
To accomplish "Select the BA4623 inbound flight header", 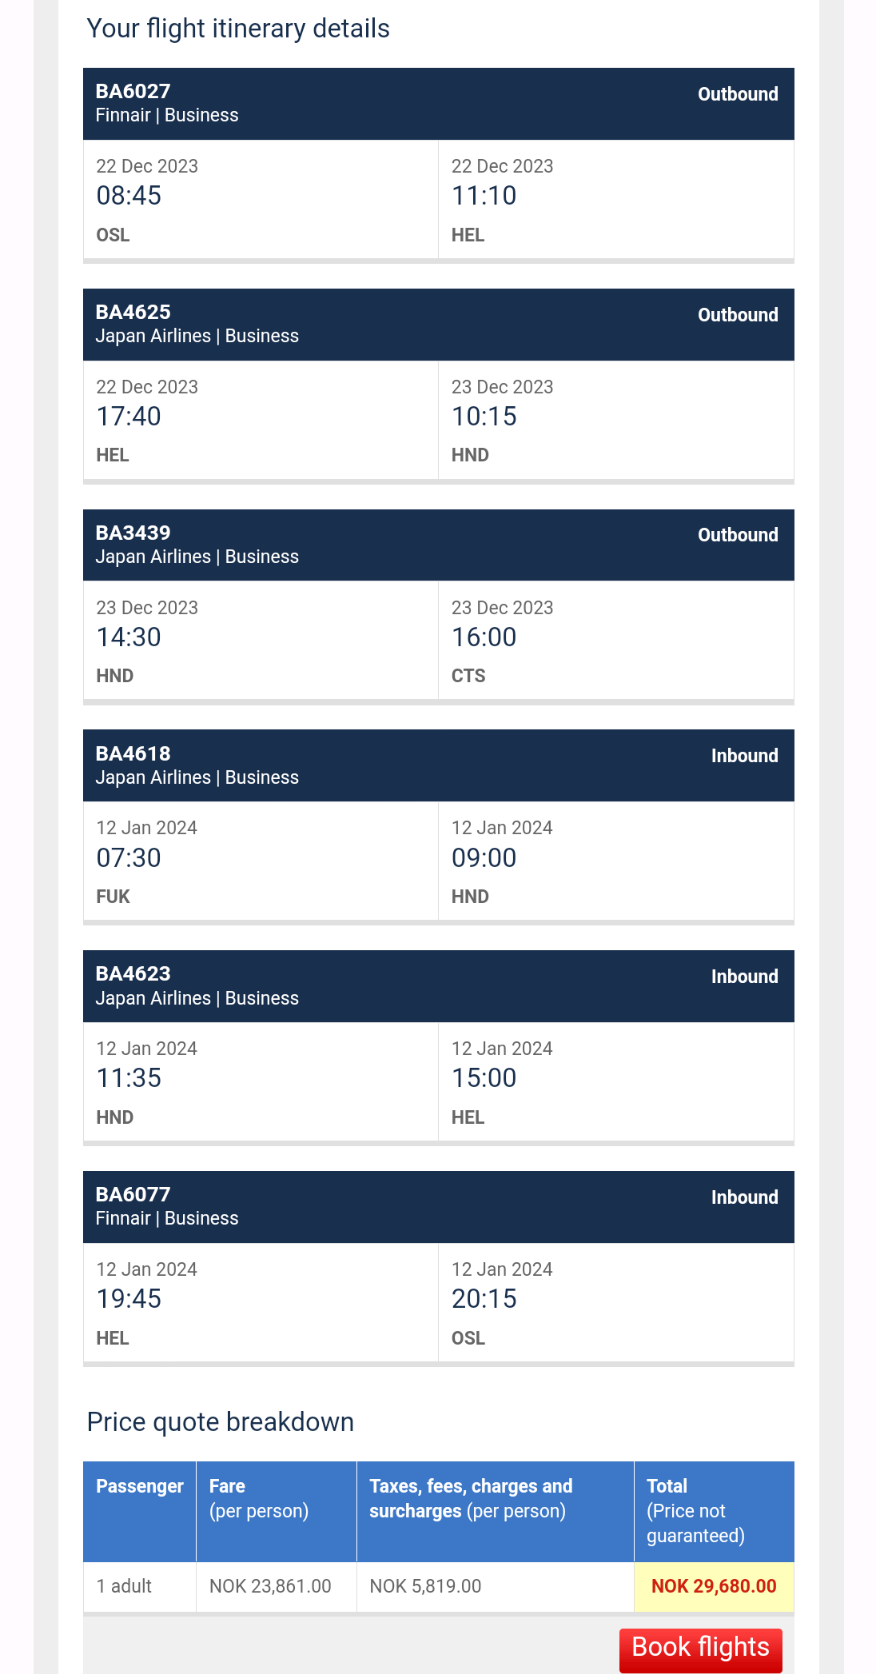I will tap(438, 986).
